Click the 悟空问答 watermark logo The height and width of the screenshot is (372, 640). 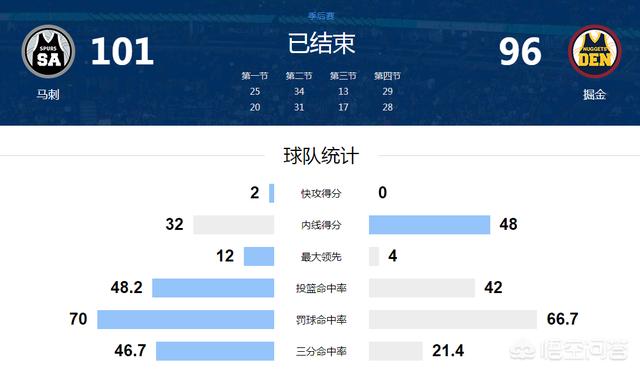(x=569, y=351)
